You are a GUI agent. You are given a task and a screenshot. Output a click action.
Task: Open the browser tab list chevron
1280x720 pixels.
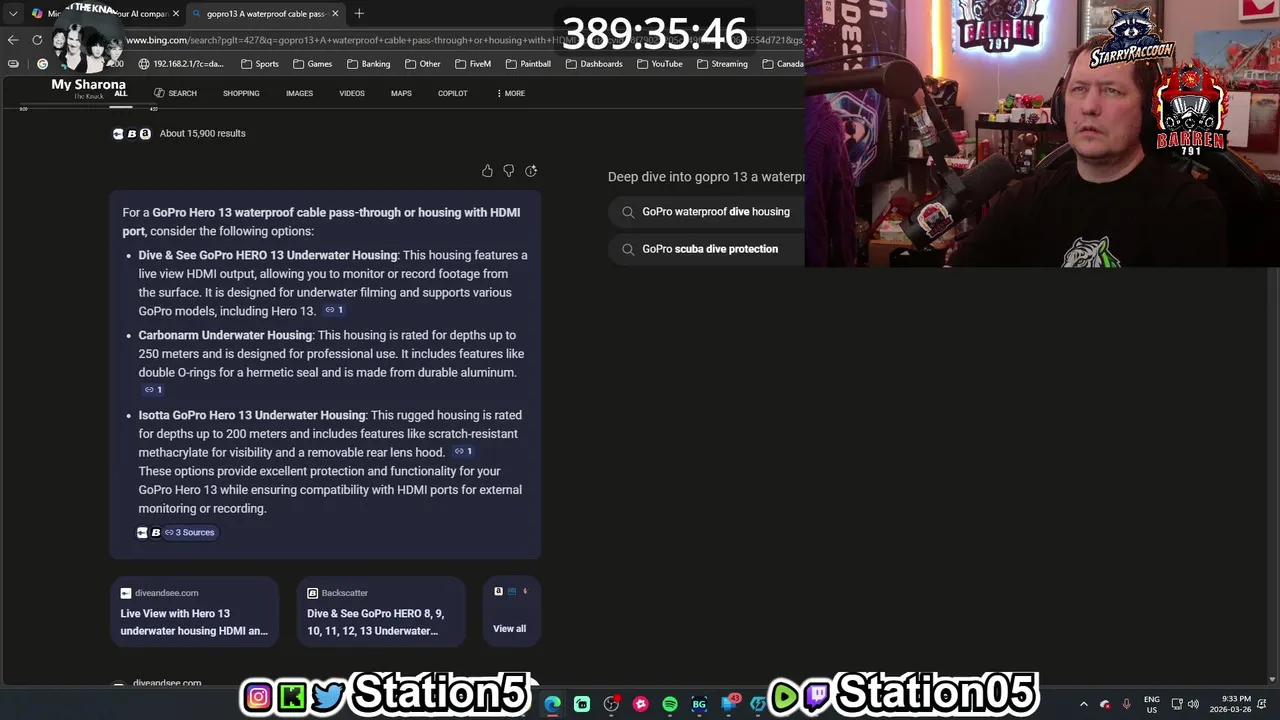[13, 14]
